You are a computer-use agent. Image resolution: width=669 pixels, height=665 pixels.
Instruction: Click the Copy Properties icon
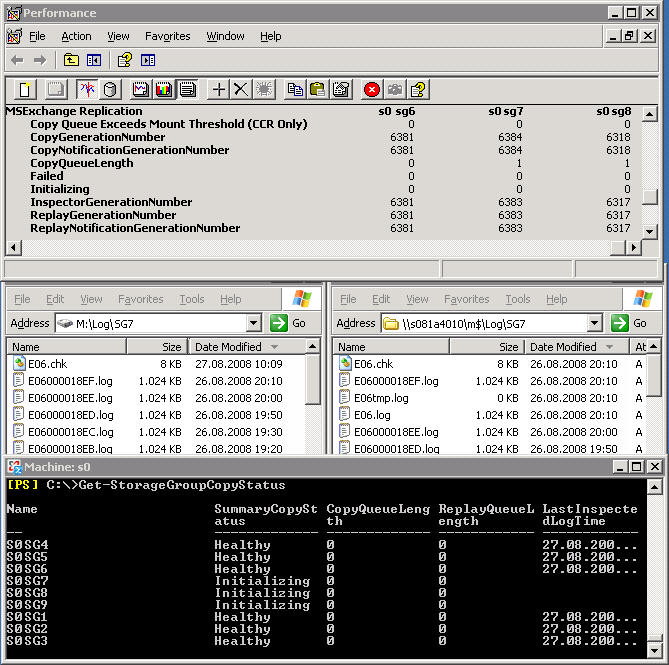tap(295, 90)
